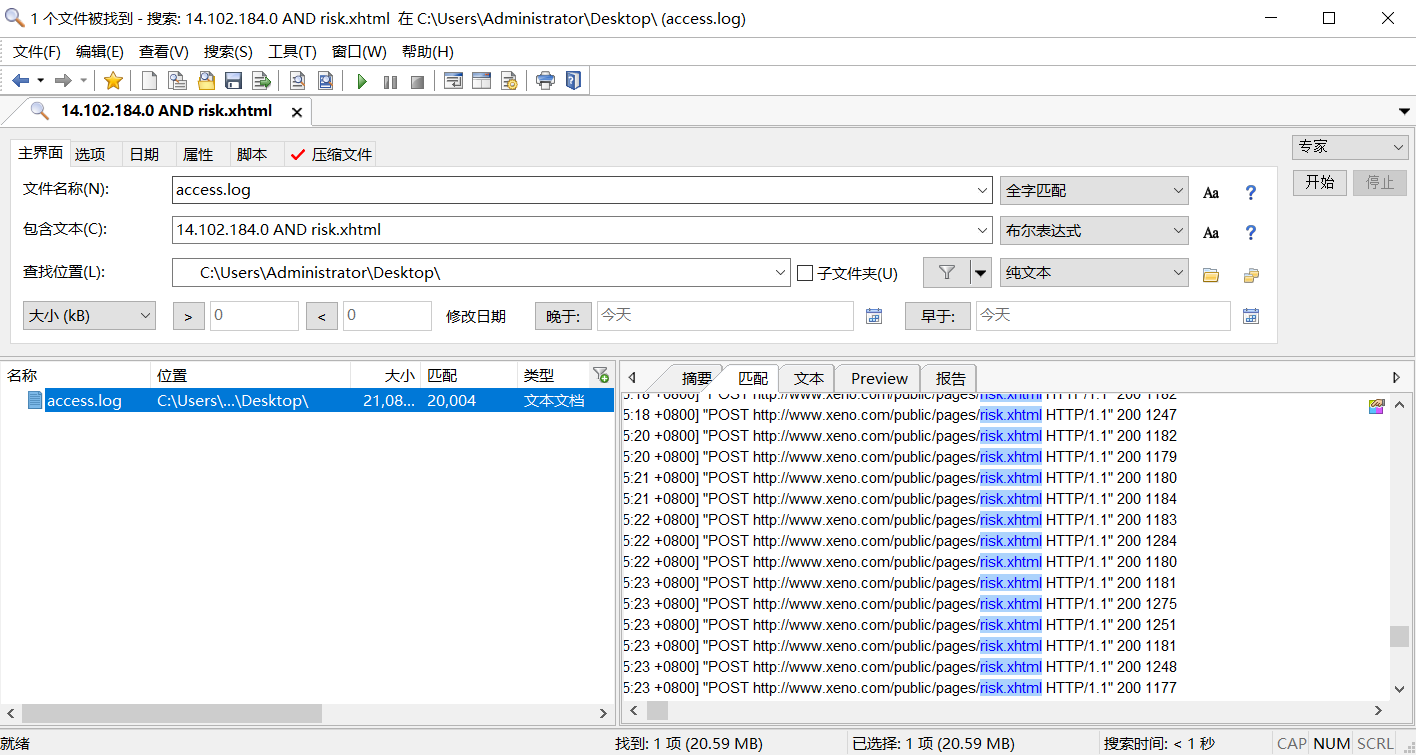Switch to the 日期 tab

[x=144, y=154]
